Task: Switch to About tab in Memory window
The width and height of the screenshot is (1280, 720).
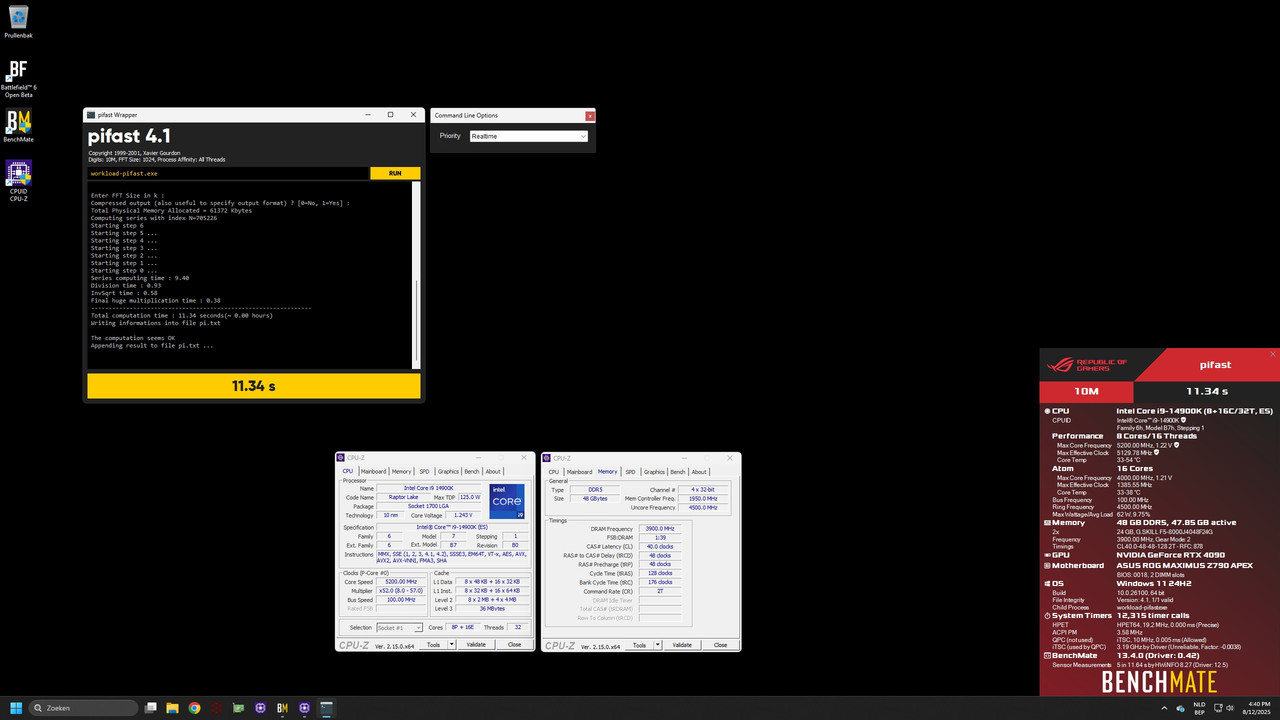Action: (699, 471)
